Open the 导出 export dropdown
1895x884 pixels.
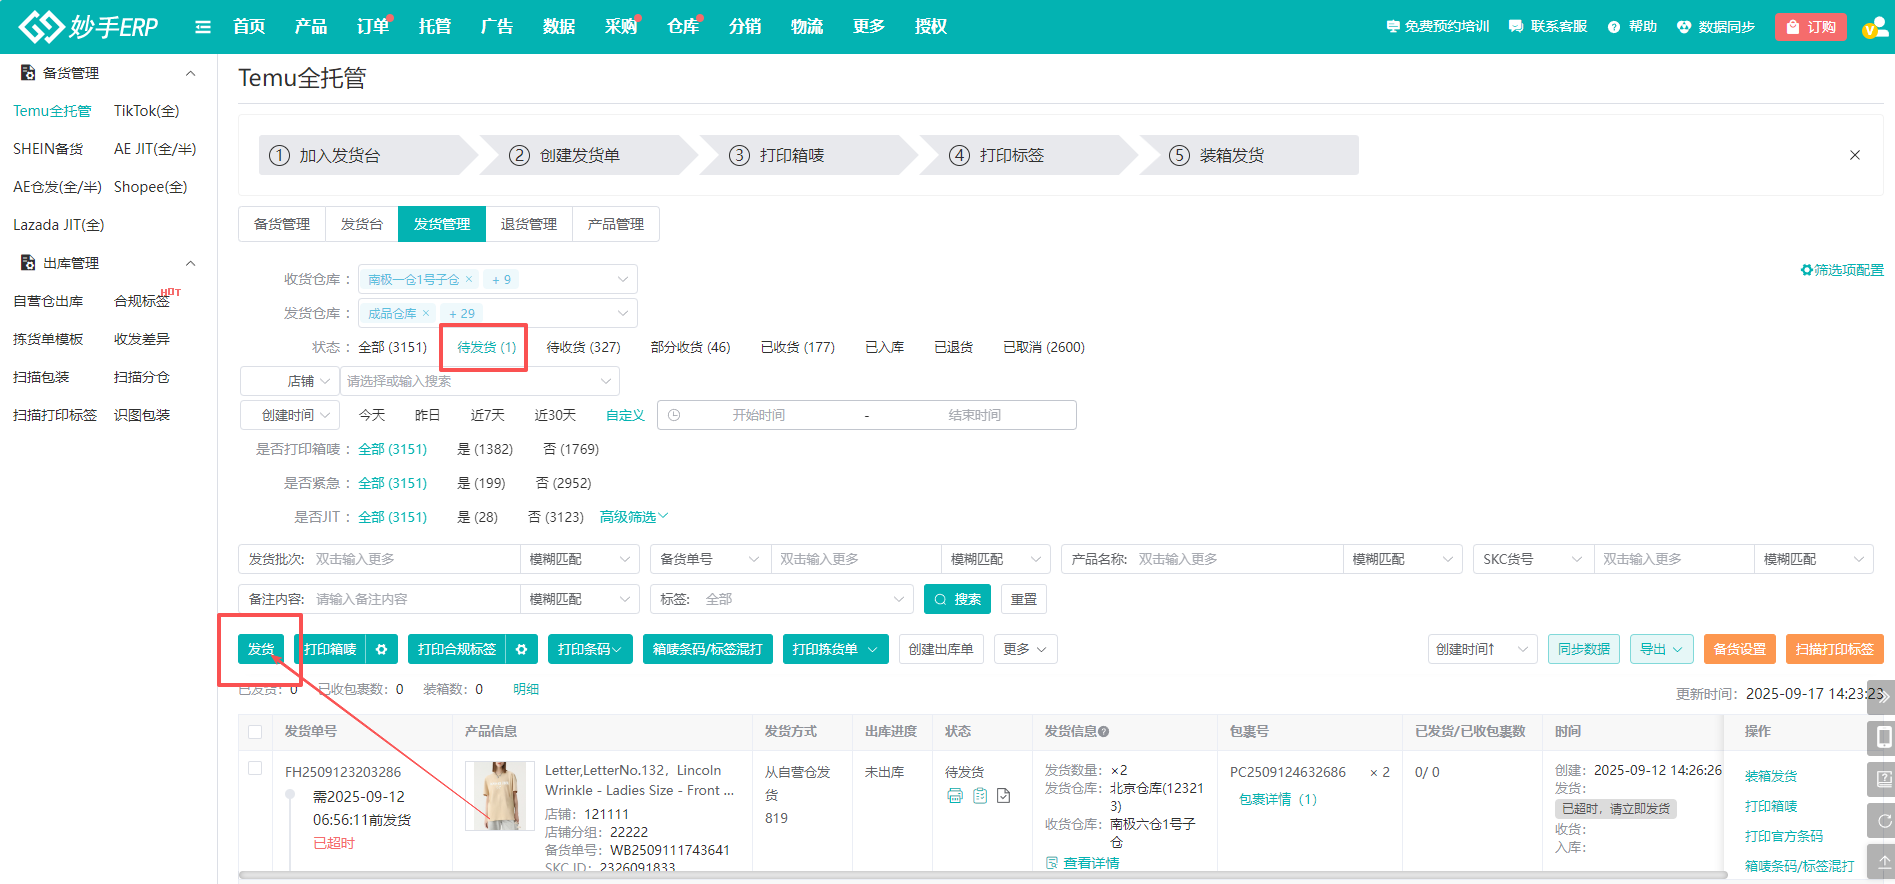click(x=1661, y=650)
